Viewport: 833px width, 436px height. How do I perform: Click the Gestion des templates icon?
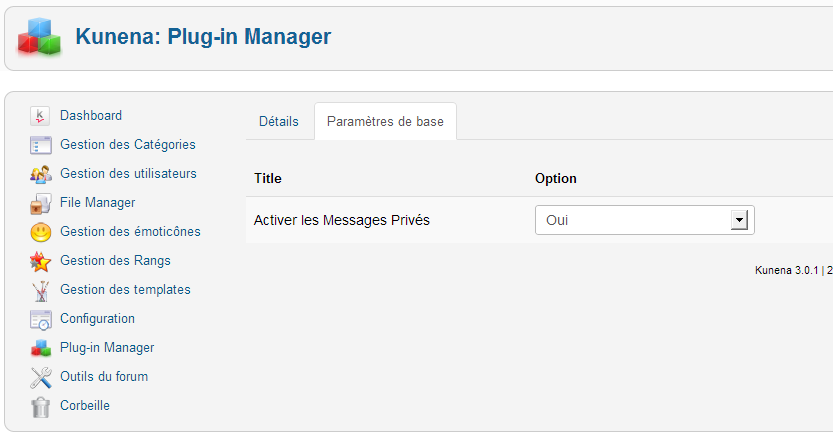(x=40, y=290)
